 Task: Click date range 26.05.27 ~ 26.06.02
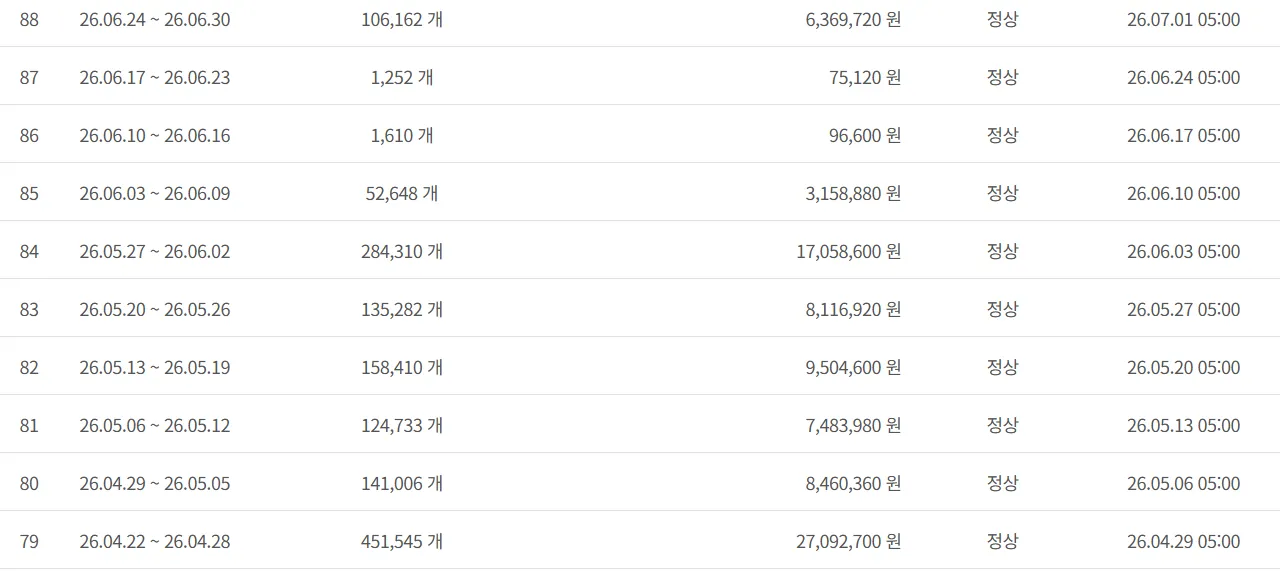155,251
